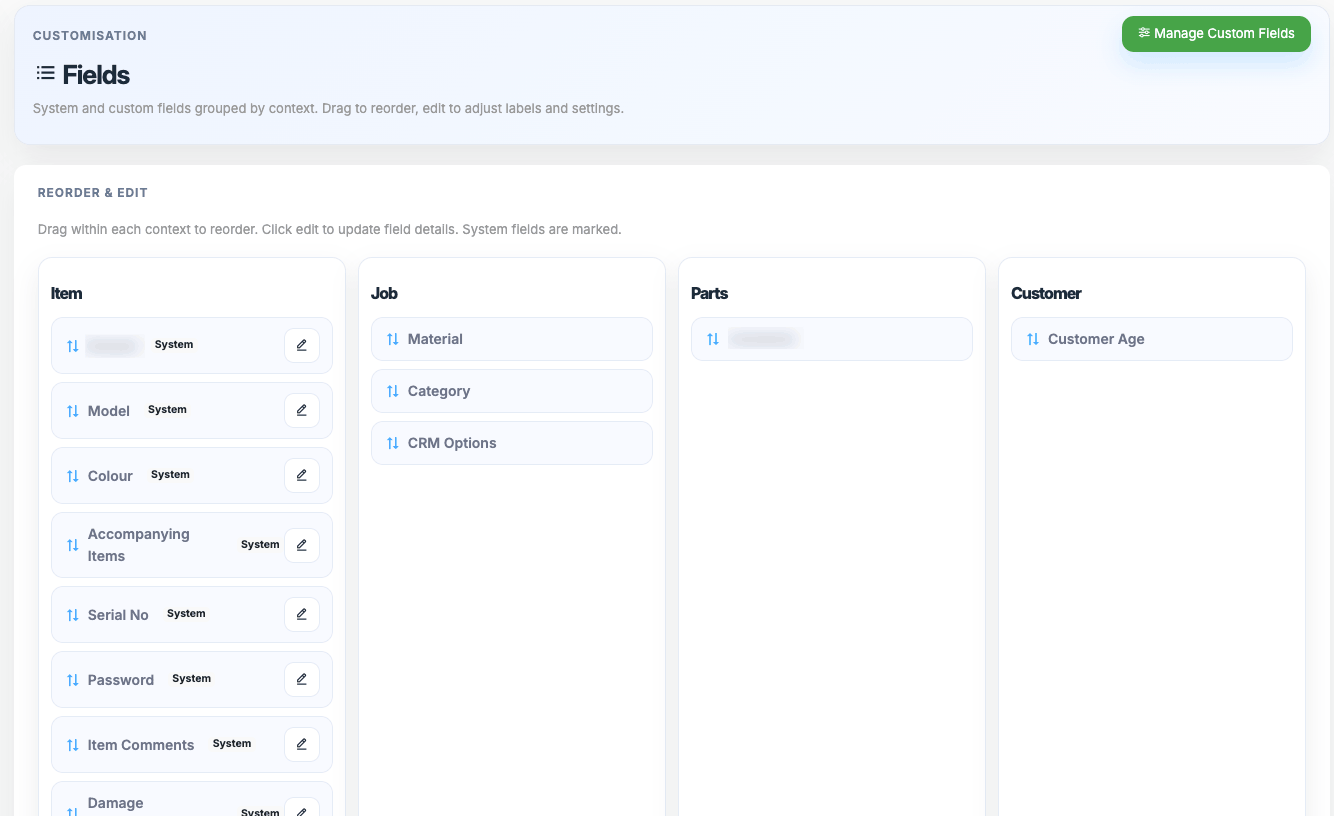Edit the Accompanying Items field

click(x=302, y=545)
